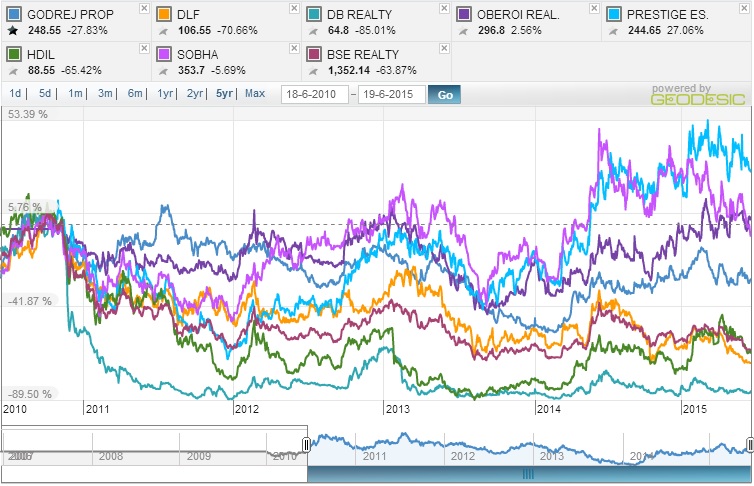Click the pin icon under SOBHA
This screenshot has height=486, width=754.
[x=164, y=72]
